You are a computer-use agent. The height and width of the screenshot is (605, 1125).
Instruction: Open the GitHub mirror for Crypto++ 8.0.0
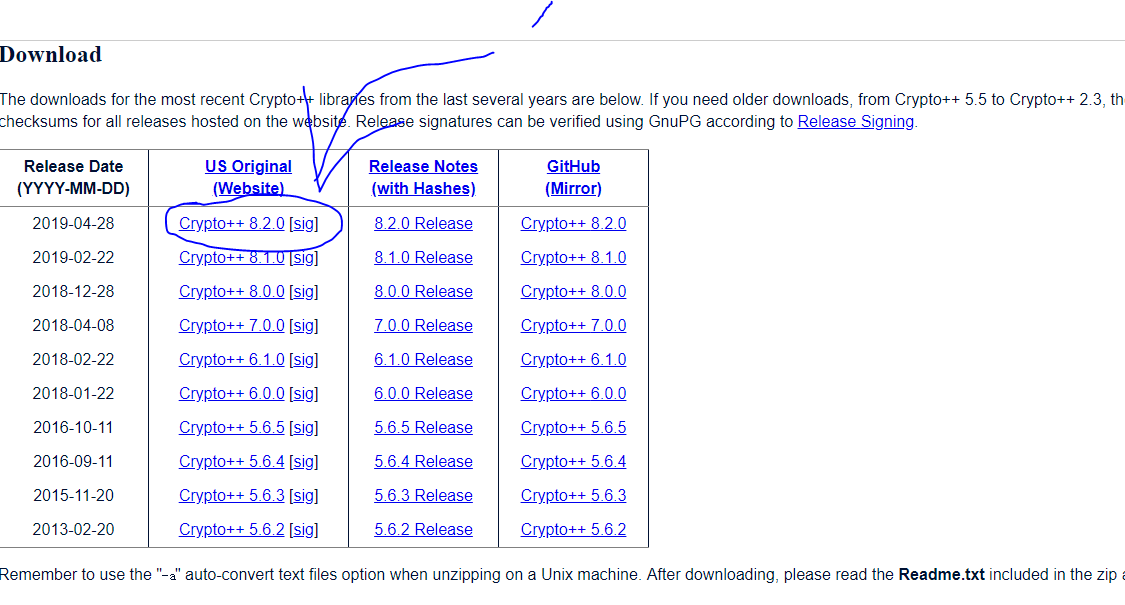[x=573, y=291]
